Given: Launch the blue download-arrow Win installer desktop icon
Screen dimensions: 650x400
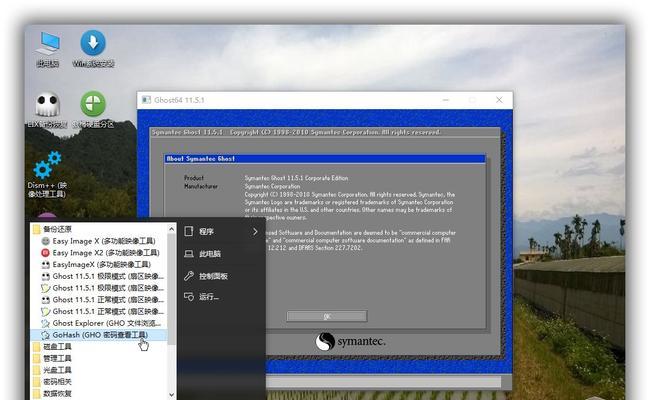Looking at the screenshot, I should (x=93, y=49).
